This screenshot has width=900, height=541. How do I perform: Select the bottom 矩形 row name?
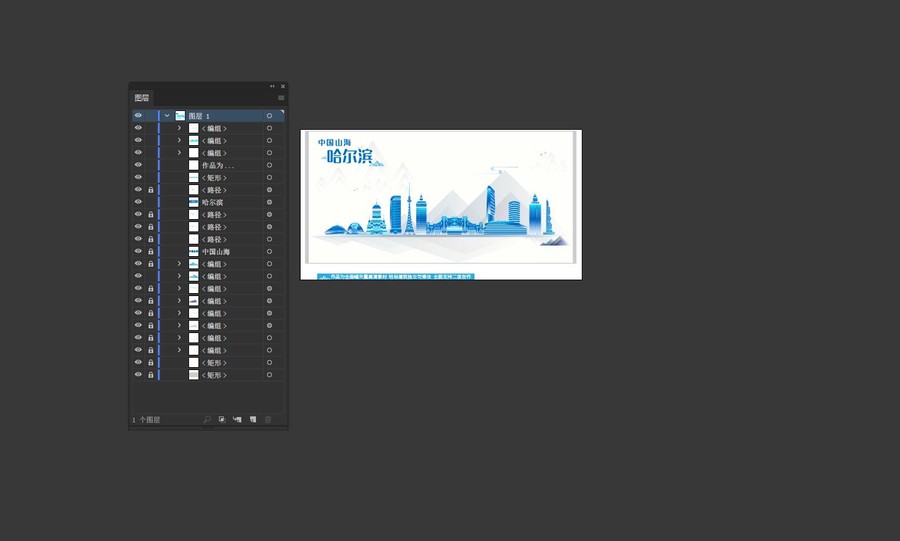(x=214, y=375)
